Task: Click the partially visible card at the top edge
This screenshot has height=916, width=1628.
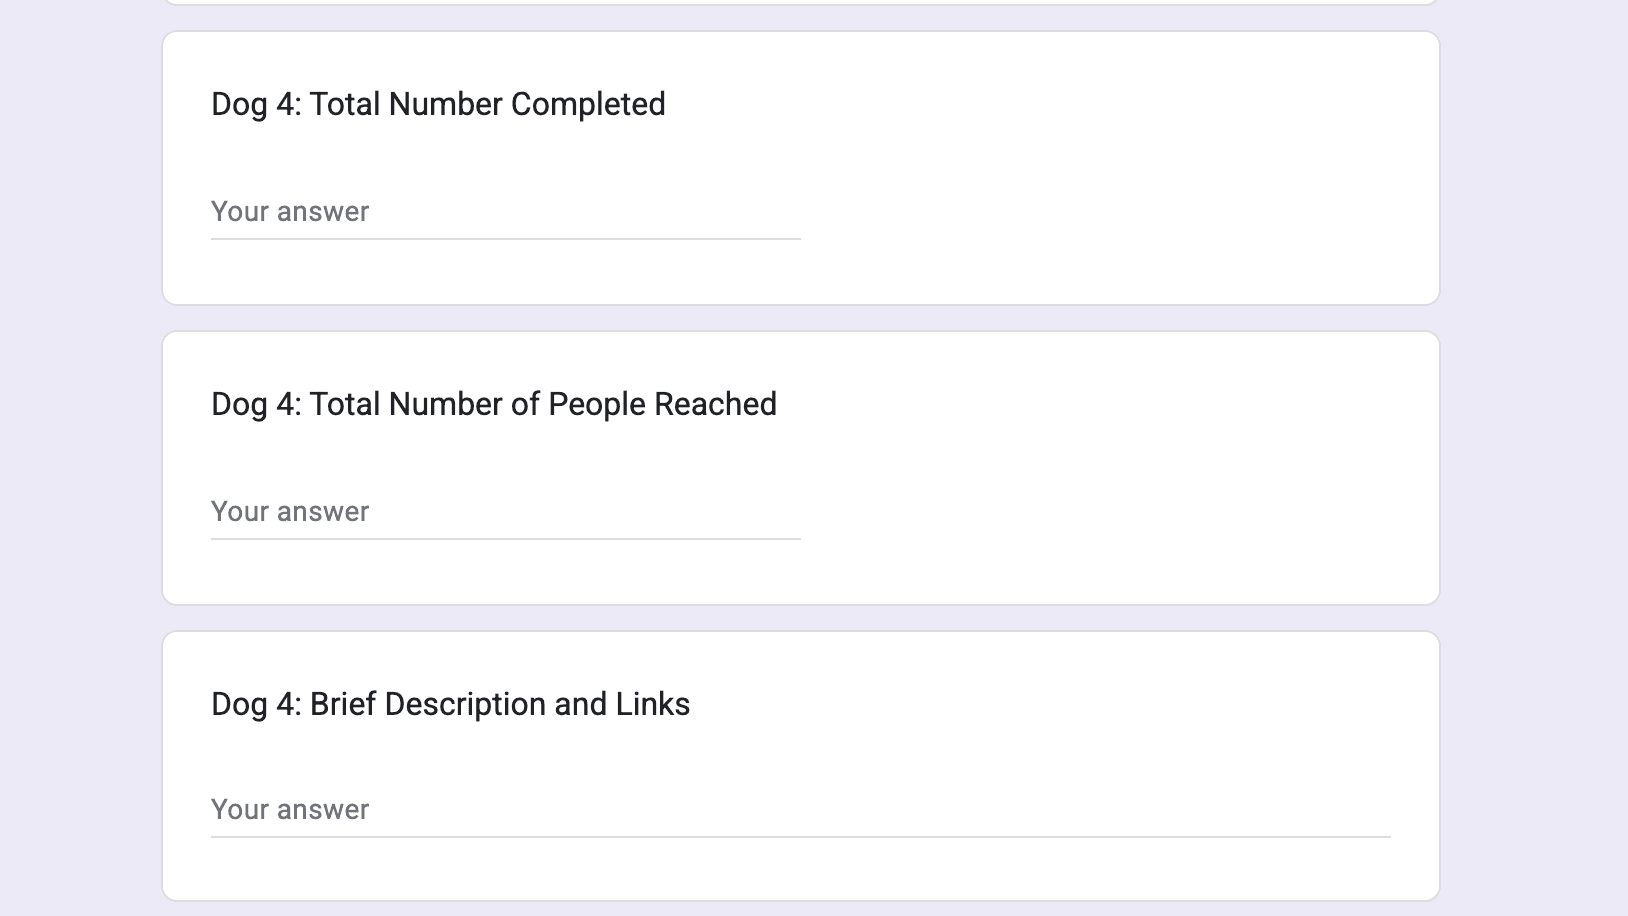Action: click(x=800, y=2)
